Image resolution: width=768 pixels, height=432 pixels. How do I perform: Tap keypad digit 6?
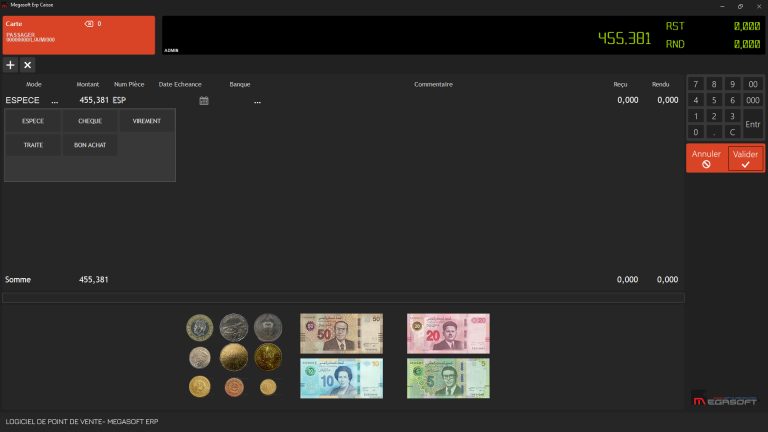(732, 100)
